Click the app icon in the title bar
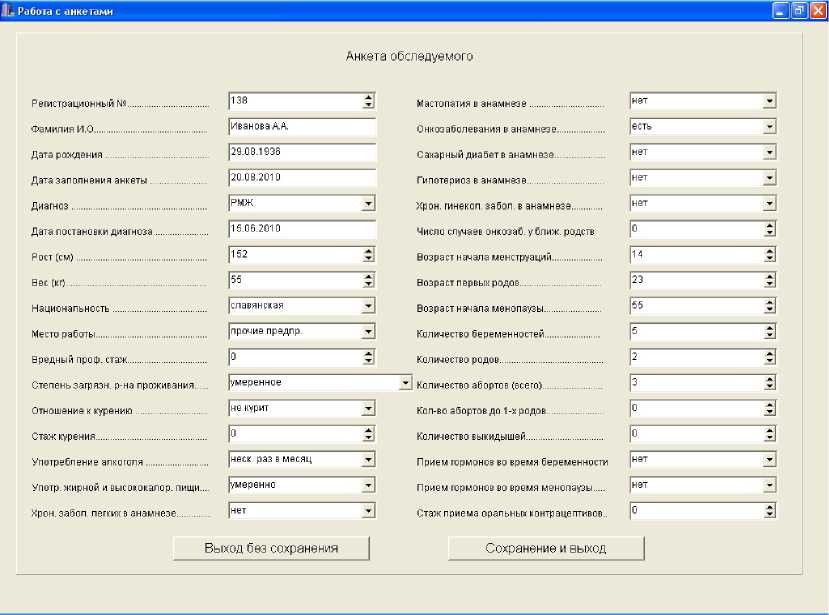This screenshot has height=615, width=829. point(9,10)
